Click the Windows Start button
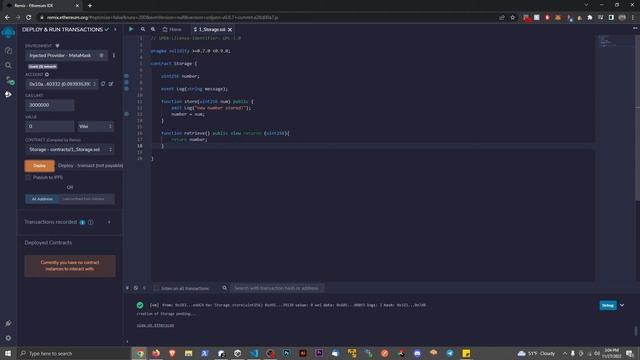The width and height of the screenshot is (640, 360). (8, 353)
